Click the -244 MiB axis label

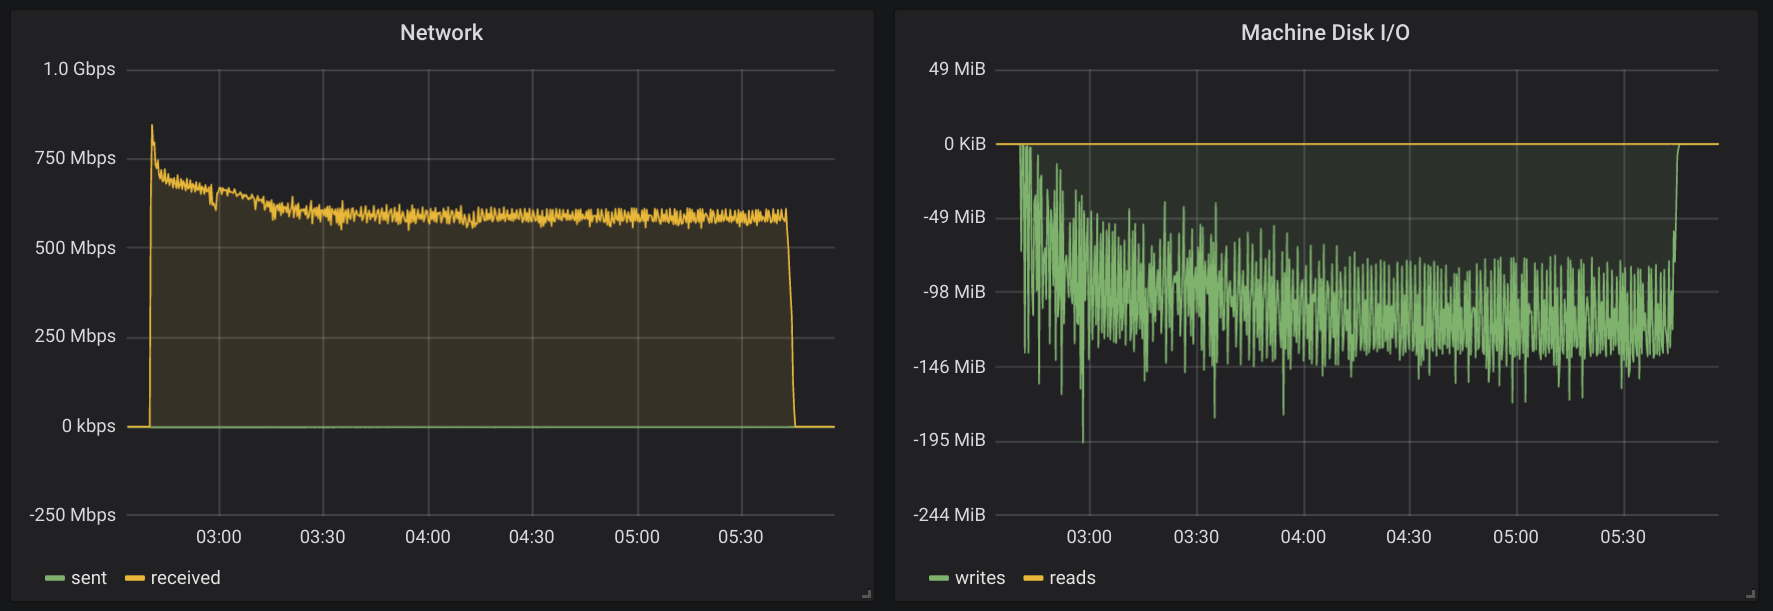point(949,515)
